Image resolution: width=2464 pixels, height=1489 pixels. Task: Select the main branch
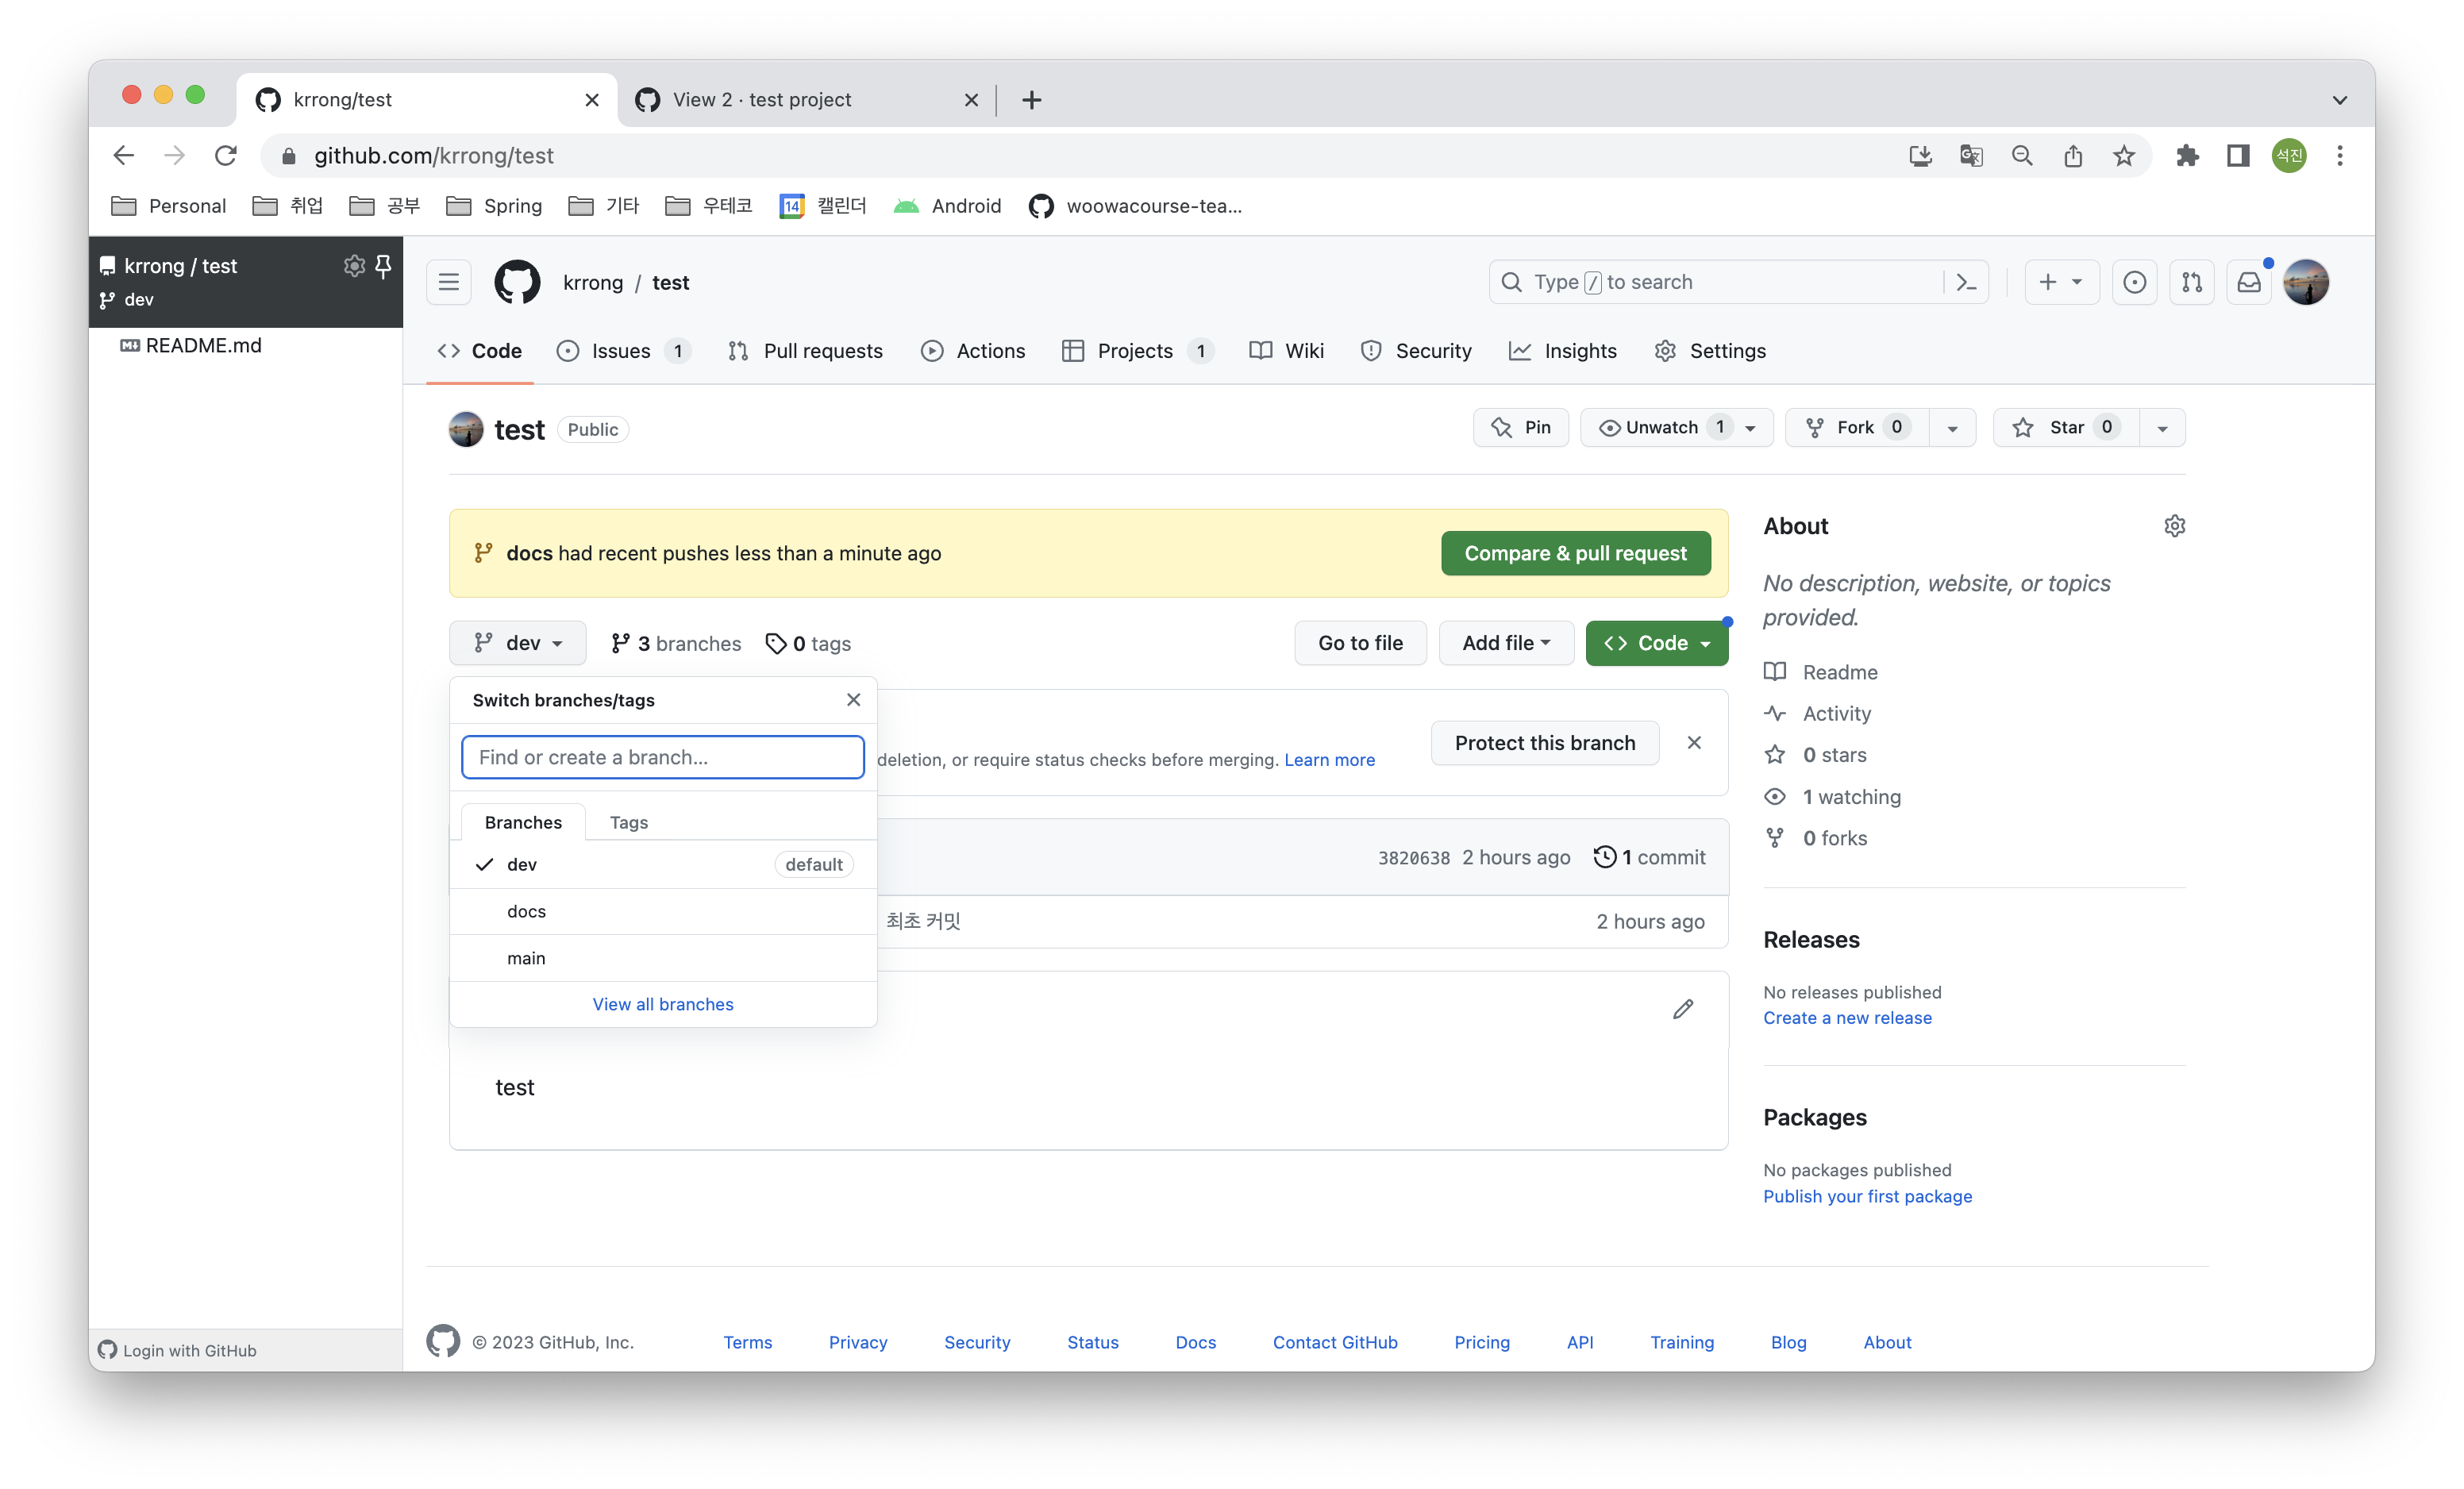[663, 958]
